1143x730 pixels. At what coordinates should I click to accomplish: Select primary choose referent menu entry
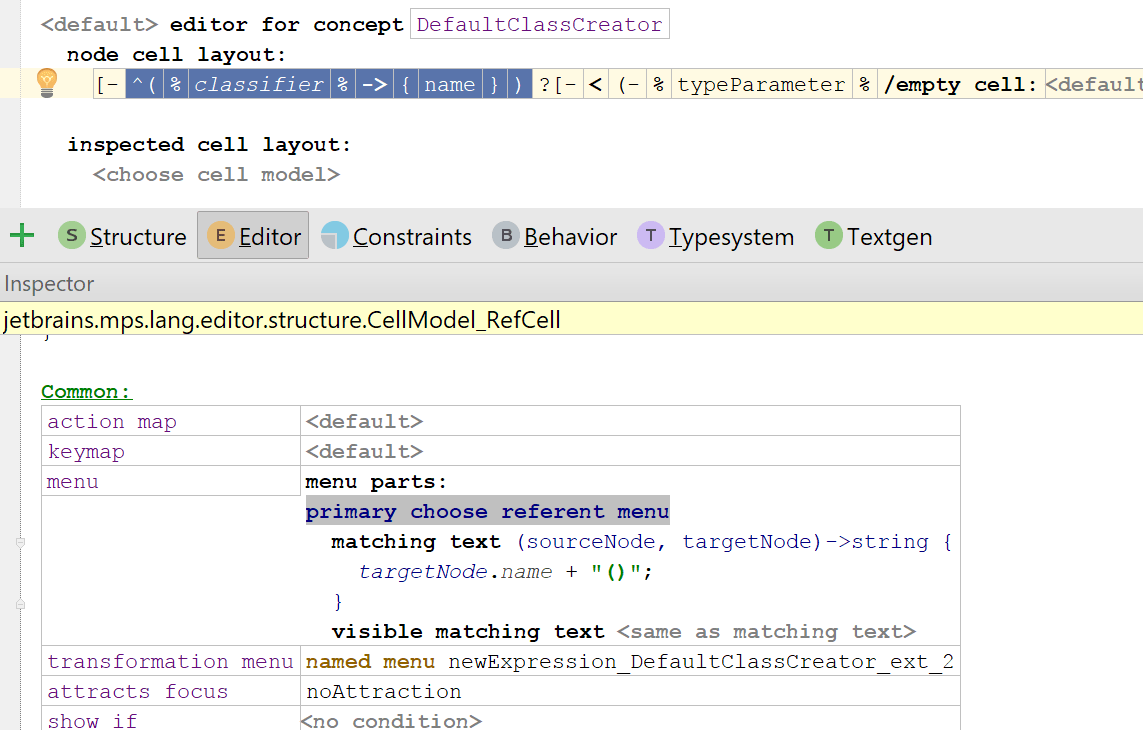coord(487,512)
